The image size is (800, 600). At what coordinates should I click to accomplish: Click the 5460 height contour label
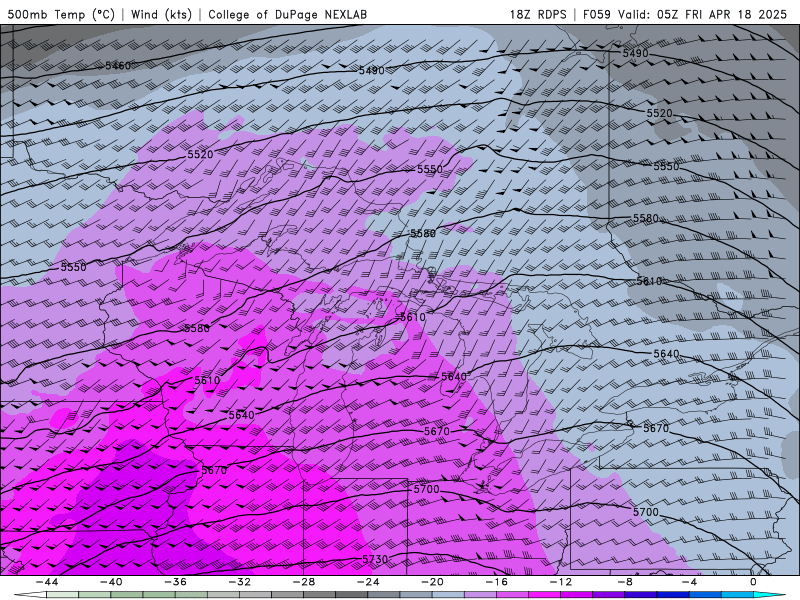point(118,66)
